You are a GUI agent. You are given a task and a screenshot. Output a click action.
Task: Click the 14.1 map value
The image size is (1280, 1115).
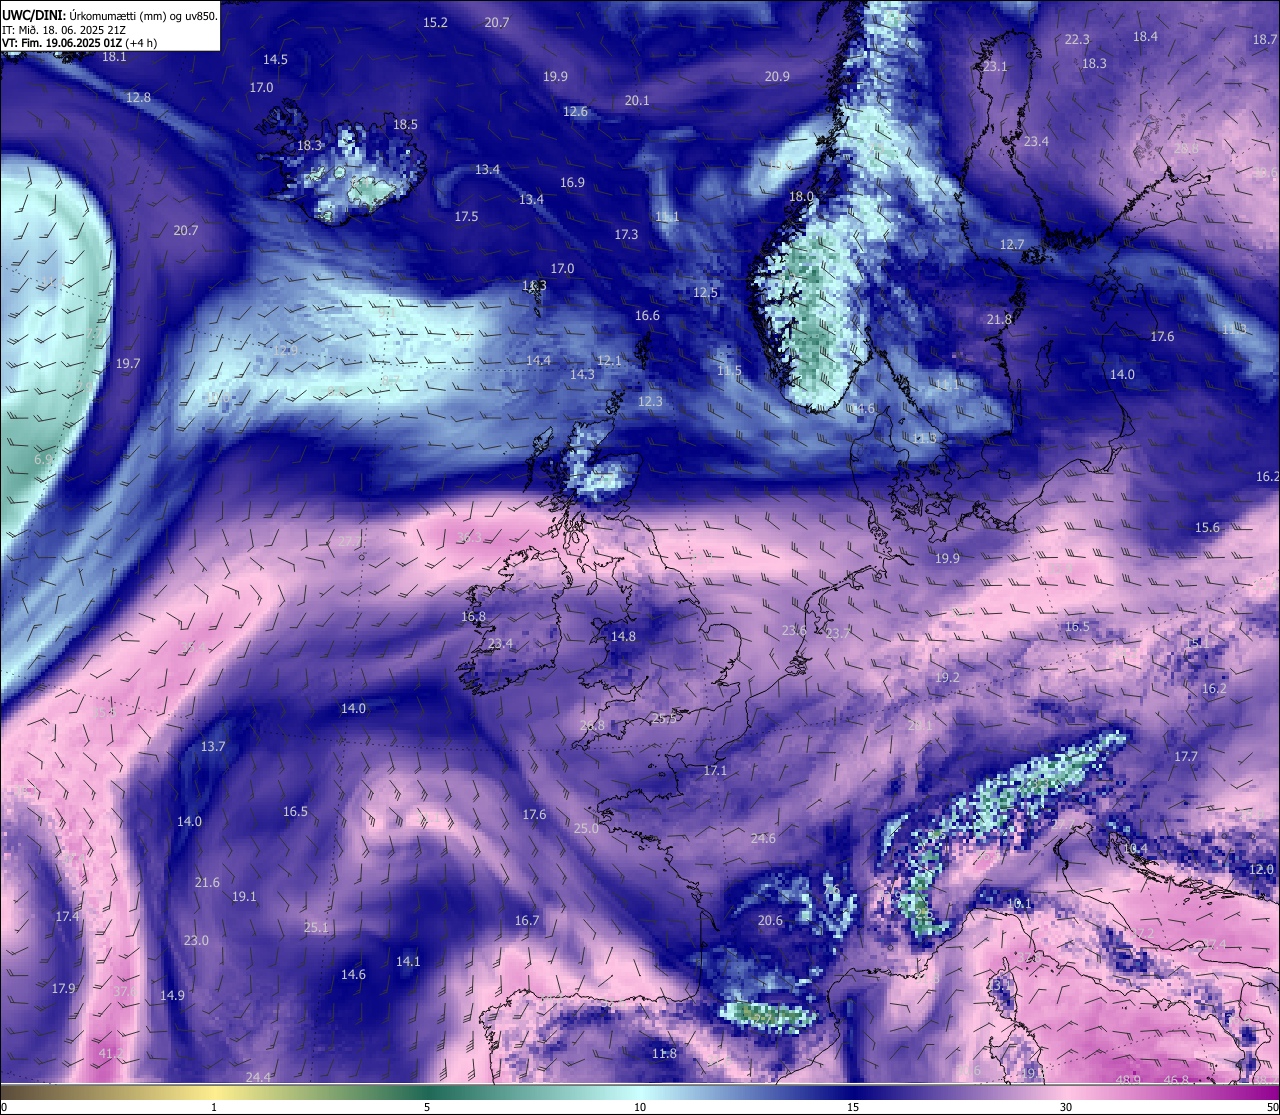(x=408, y=961)
